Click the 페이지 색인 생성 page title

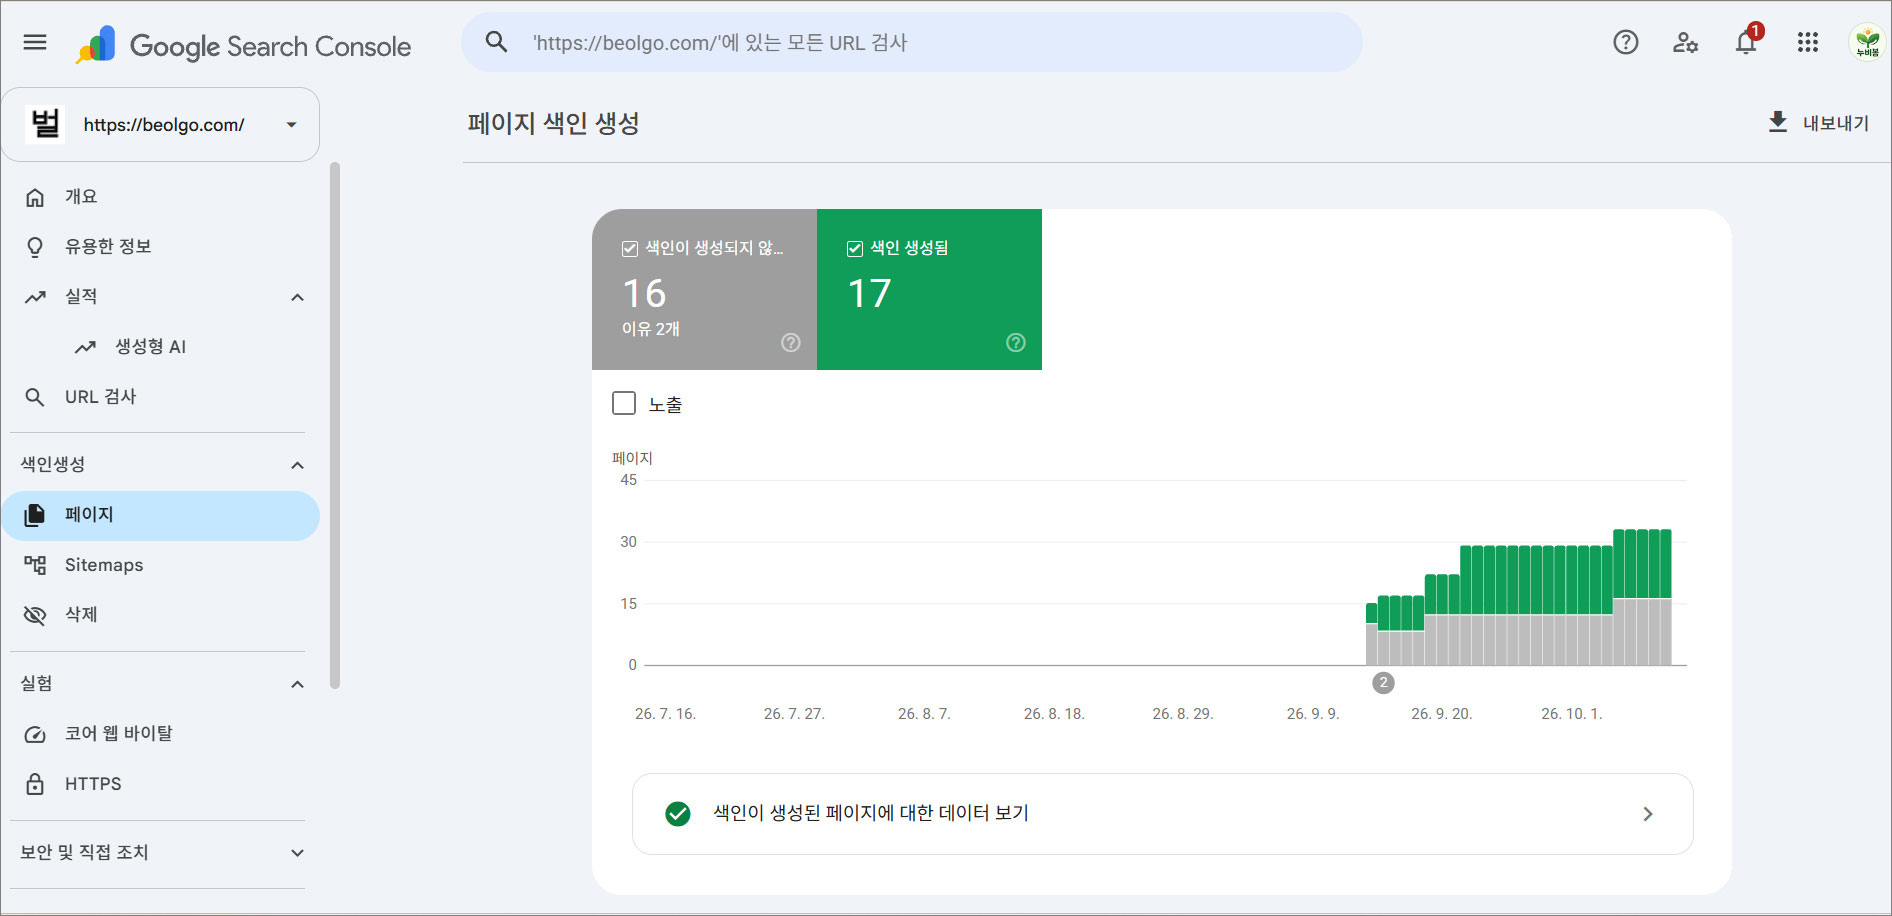(553, 123)
